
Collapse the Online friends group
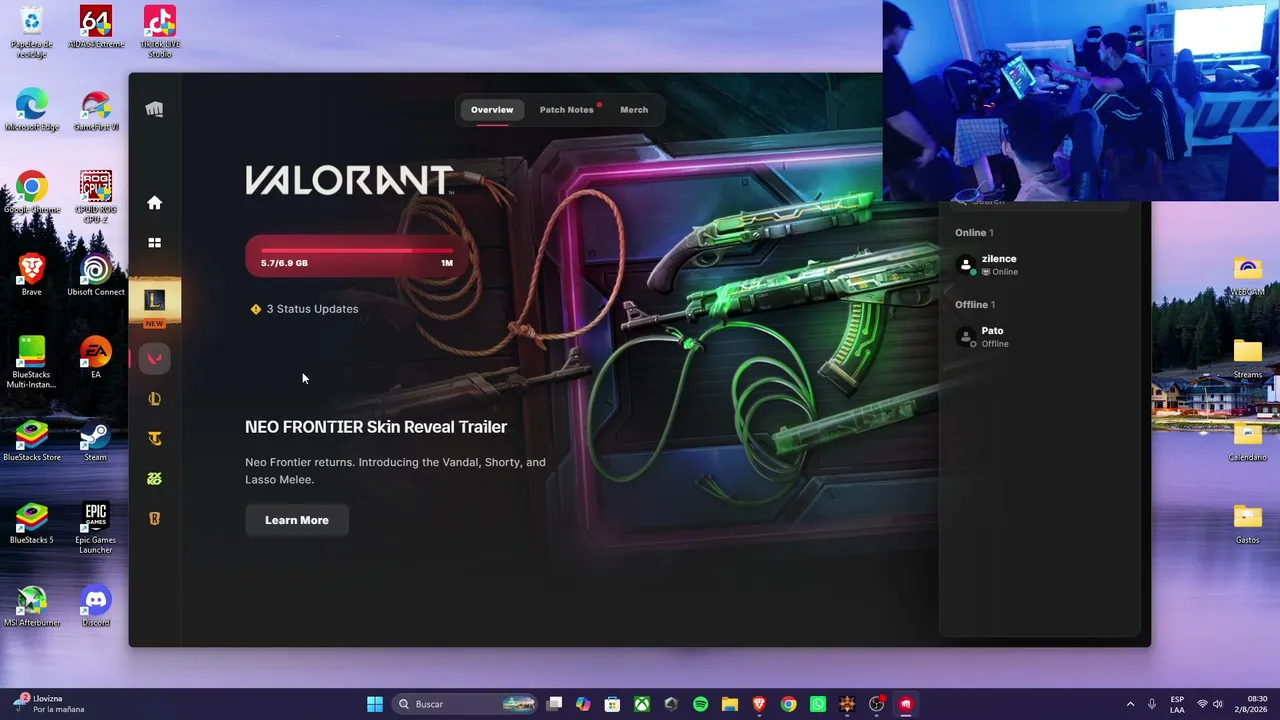(974, 233)
